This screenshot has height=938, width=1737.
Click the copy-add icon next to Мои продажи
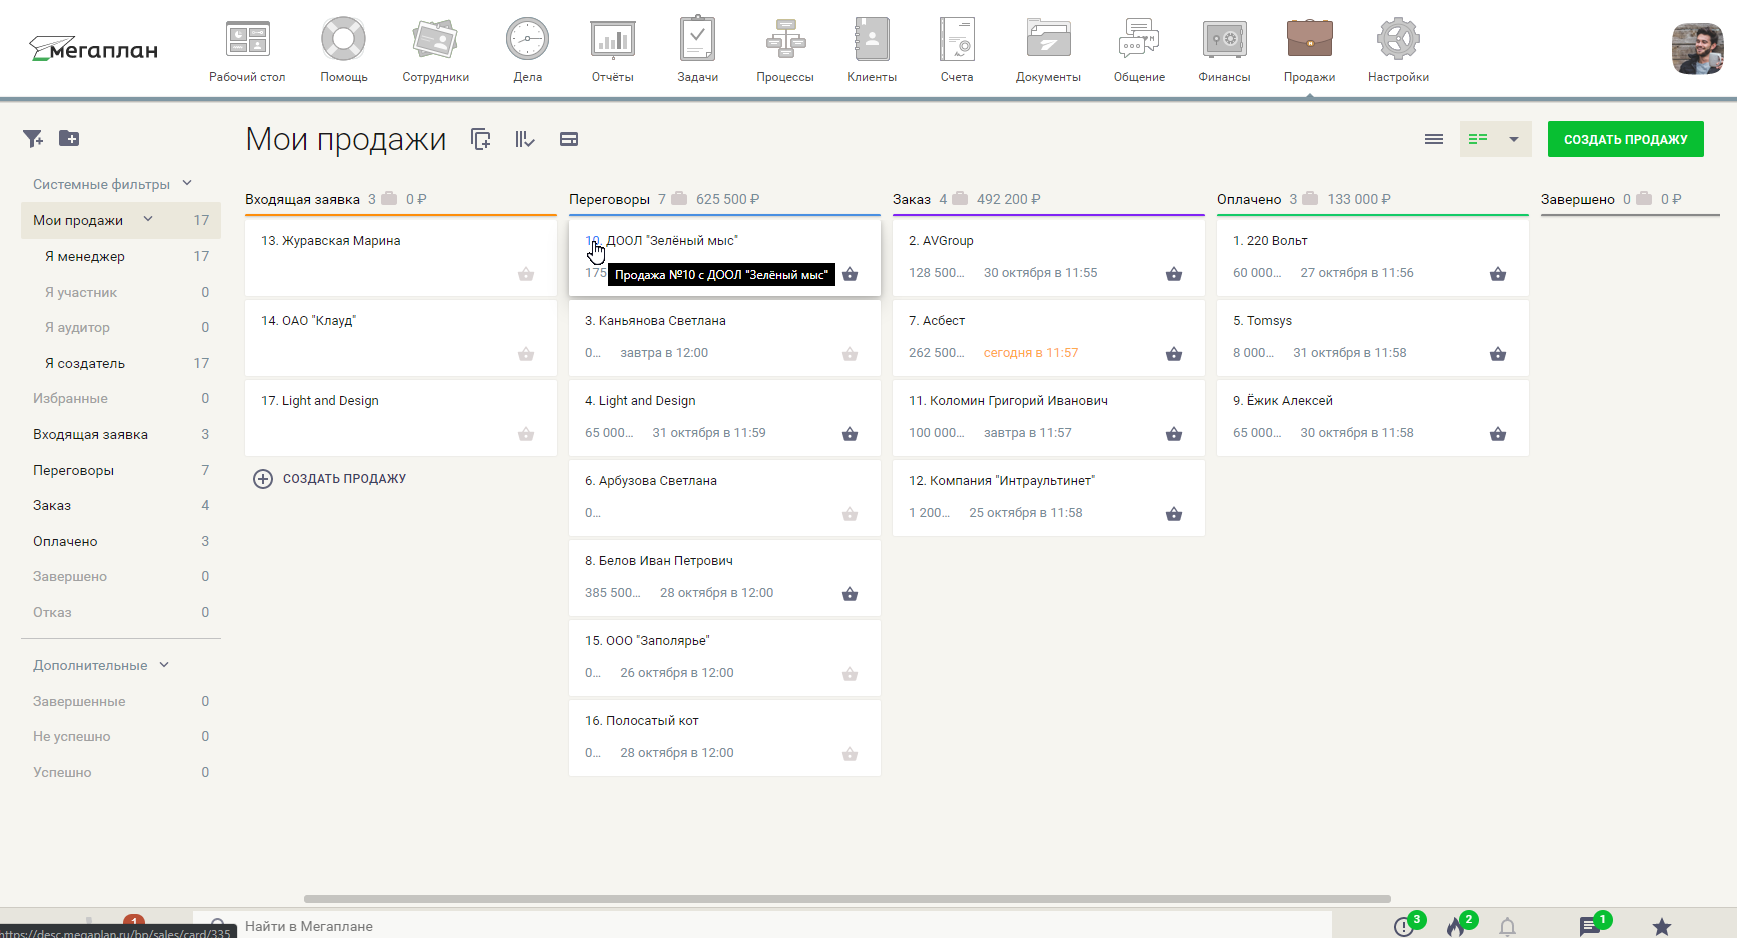(x=481, y=139)
